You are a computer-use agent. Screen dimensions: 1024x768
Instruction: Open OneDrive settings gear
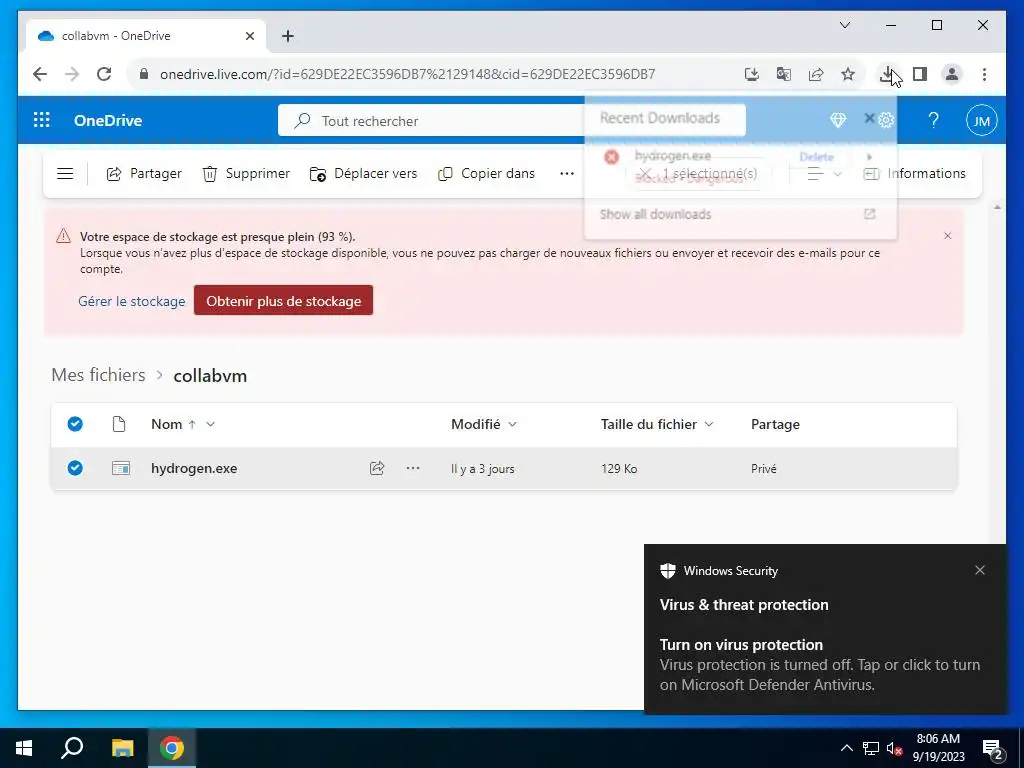click(x=886, y=120)
